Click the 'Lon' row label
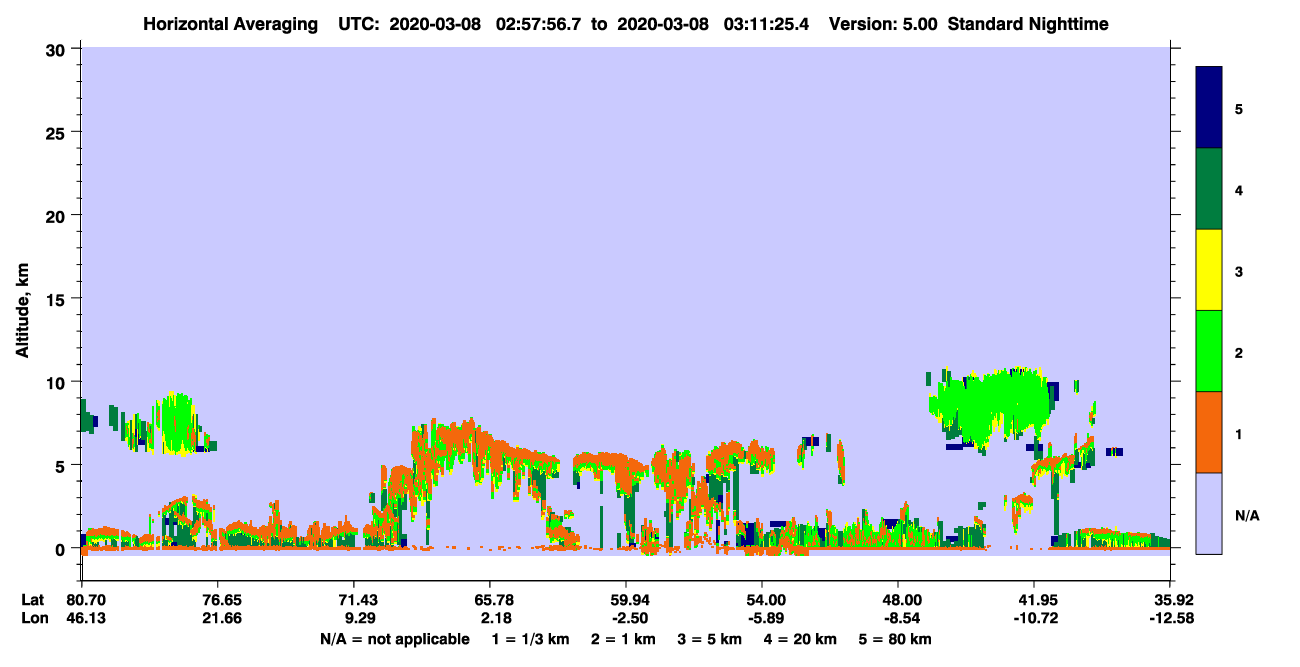 tap(33, 618)
